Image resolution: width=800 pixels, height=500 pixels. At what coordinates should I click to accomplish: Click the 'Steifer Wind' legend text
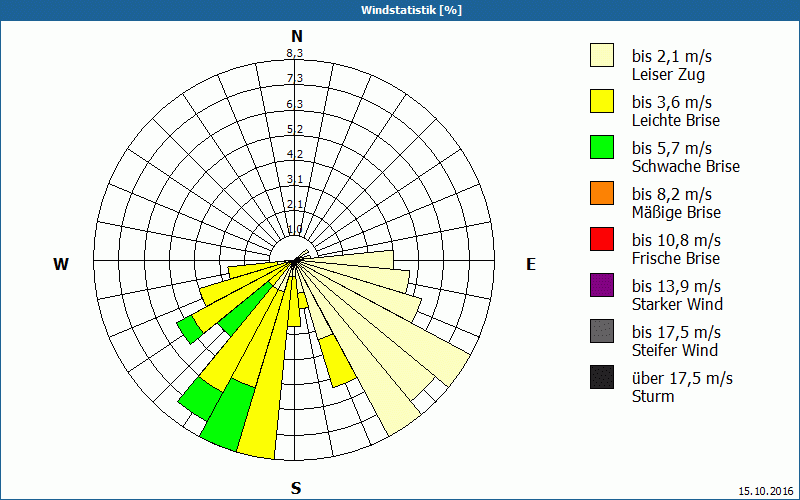[x=674, y=350]
